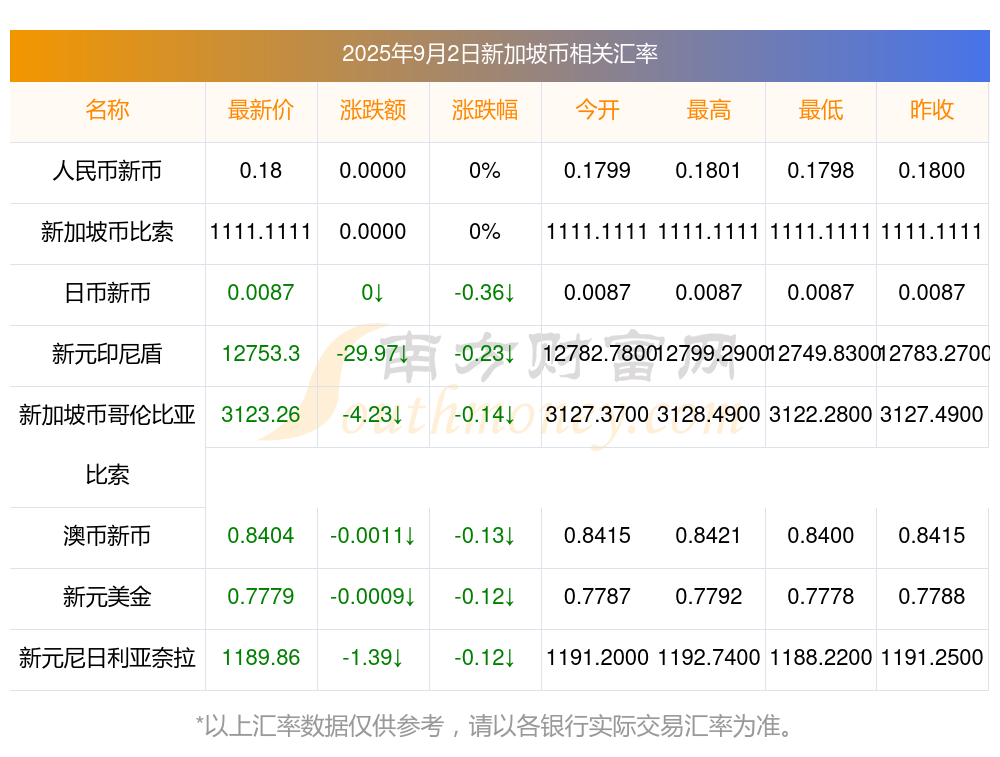Screen dimensions: 1000x757
Task: Click change amount 0↓ in 日币新币 row
Action: [372, 293]
